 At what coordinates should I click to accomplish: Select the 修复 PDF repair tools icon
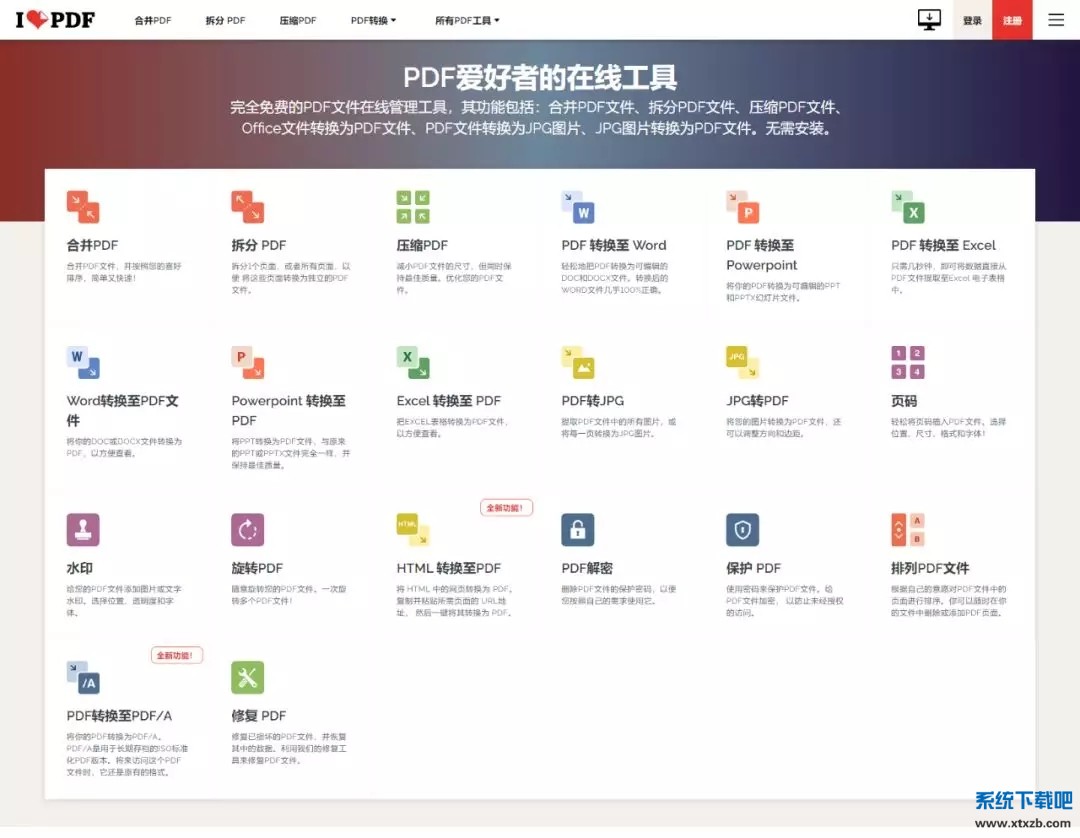click(x=247, y=677)
